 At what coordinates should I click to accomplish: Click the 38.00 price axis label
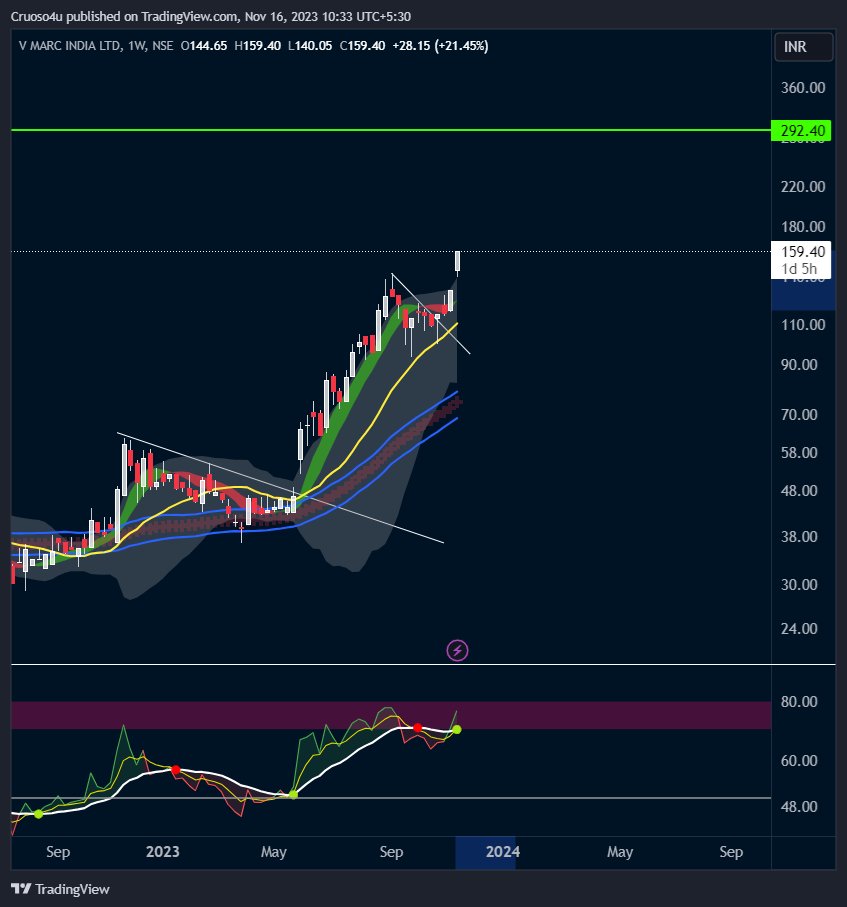799,537
